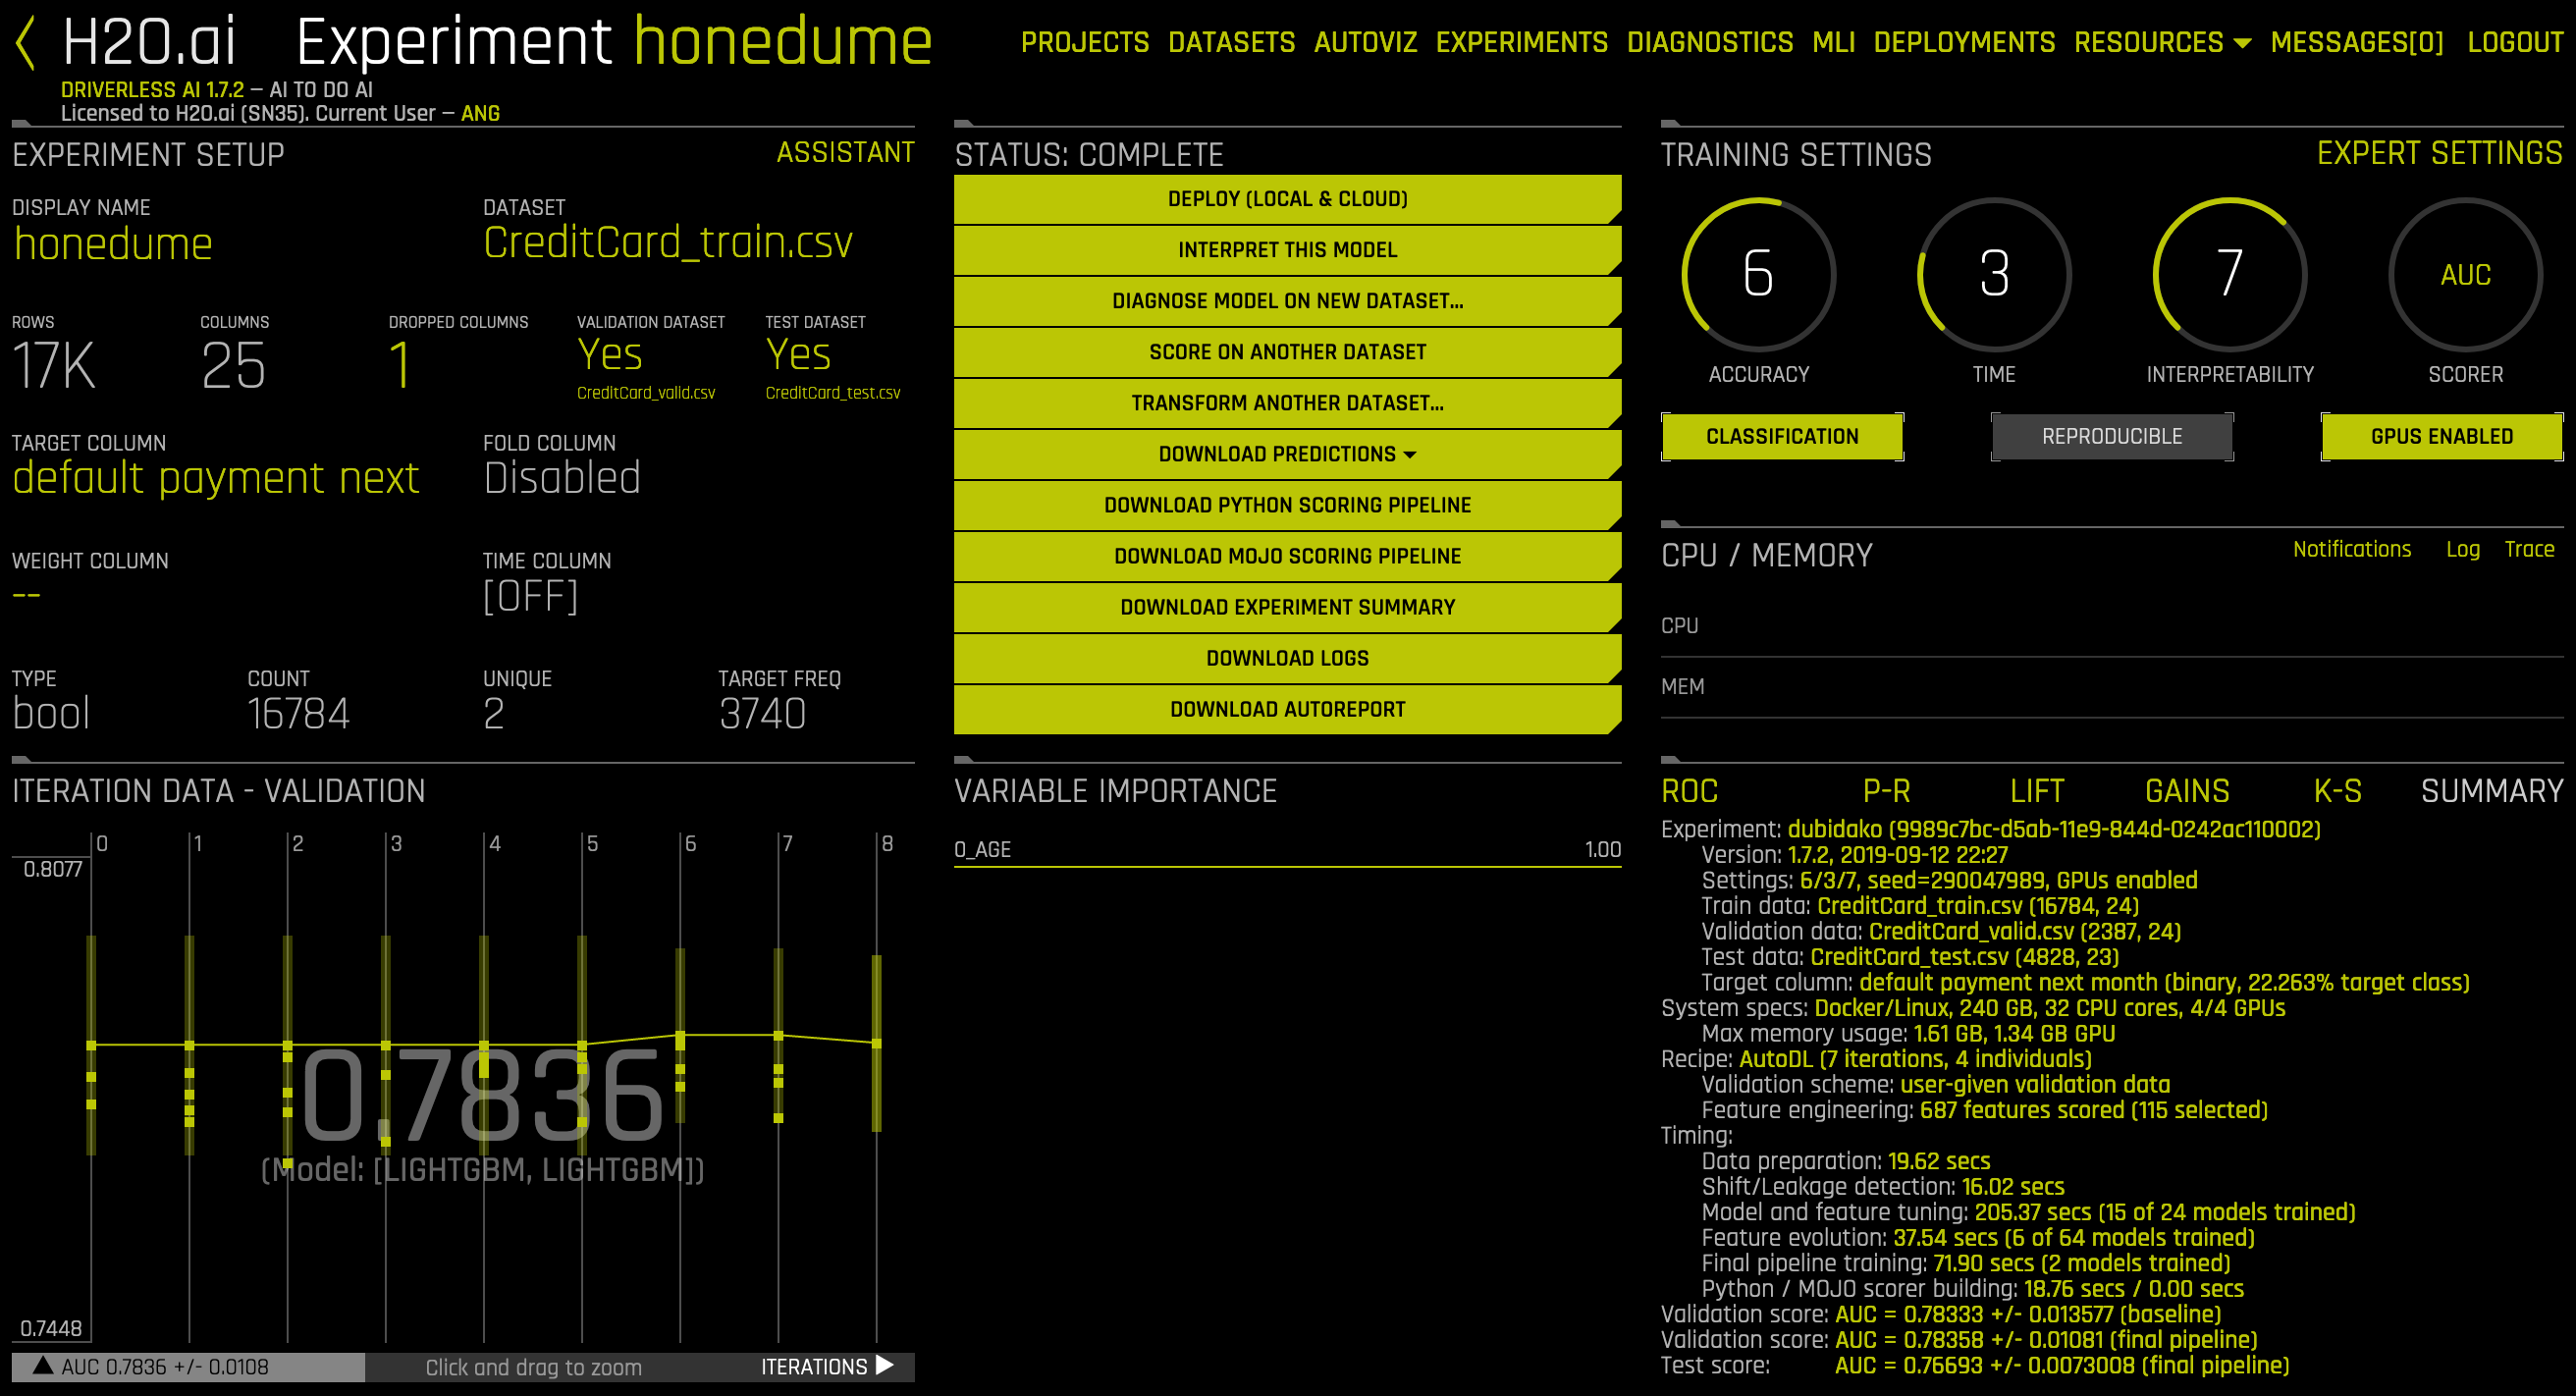Click DOWNLOAD PYTHON SCORING PIPELINE
The width and height of the screenshot is (2576, 1396).
point(1287,505)
